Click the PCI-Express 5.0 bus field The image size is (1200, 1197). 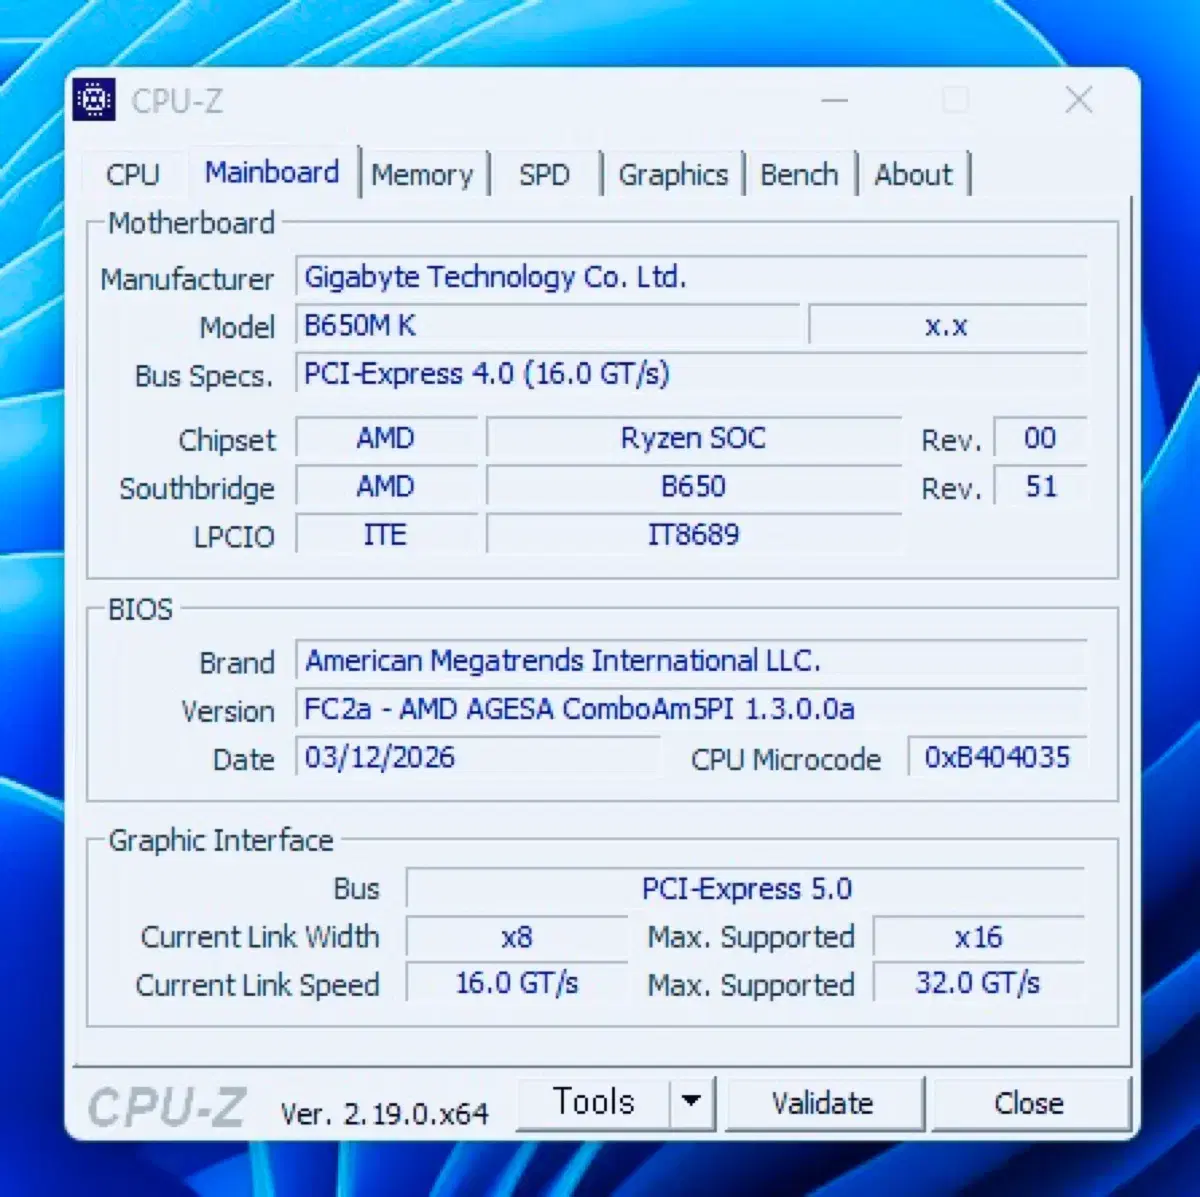click(746, 889)
